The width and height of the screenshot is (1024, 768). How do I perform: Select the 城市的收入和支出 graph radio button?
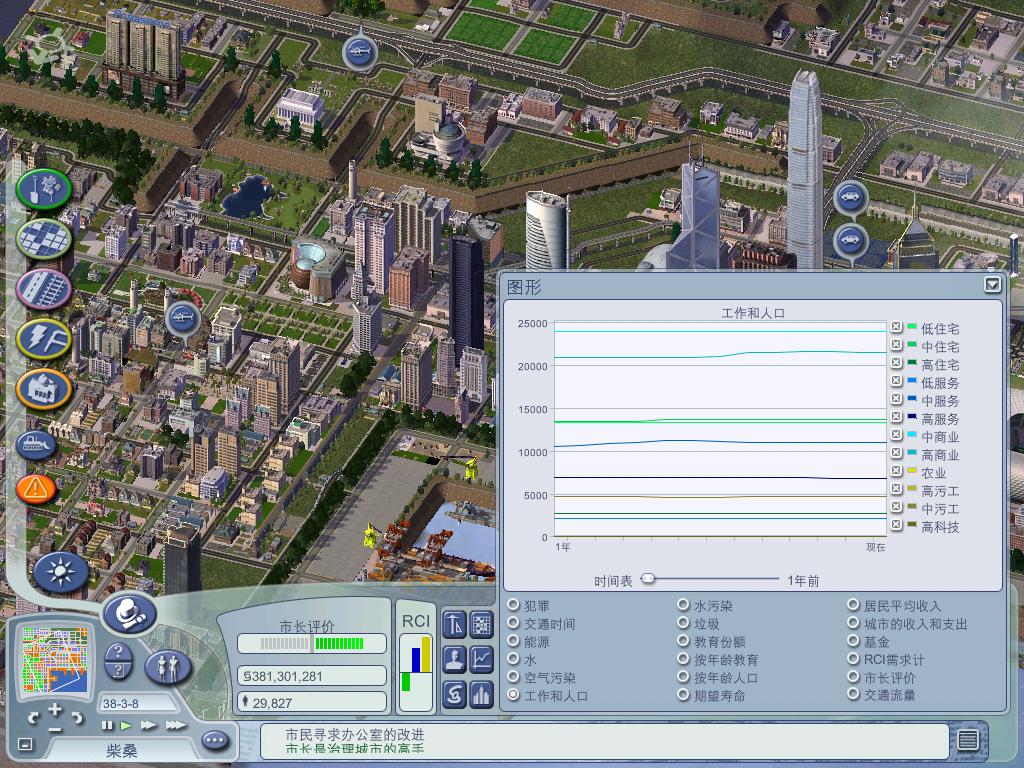(x=853, y=623)
